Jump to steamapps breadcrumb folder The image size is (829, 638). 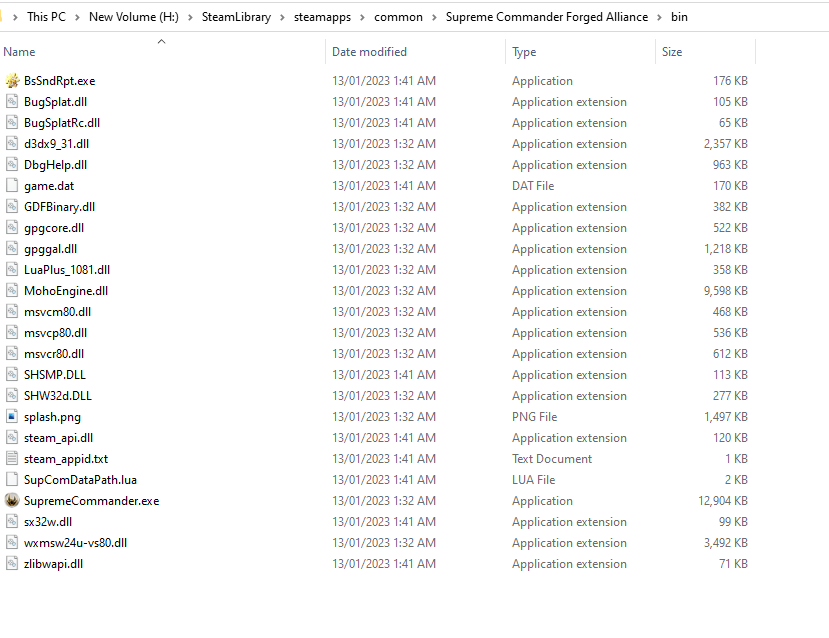pyautogui.click(x=323, y=17)
